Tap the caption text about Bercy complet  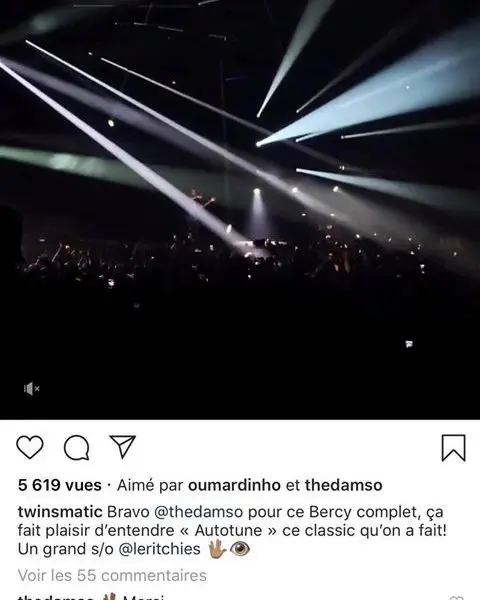[x=232, y=530]
